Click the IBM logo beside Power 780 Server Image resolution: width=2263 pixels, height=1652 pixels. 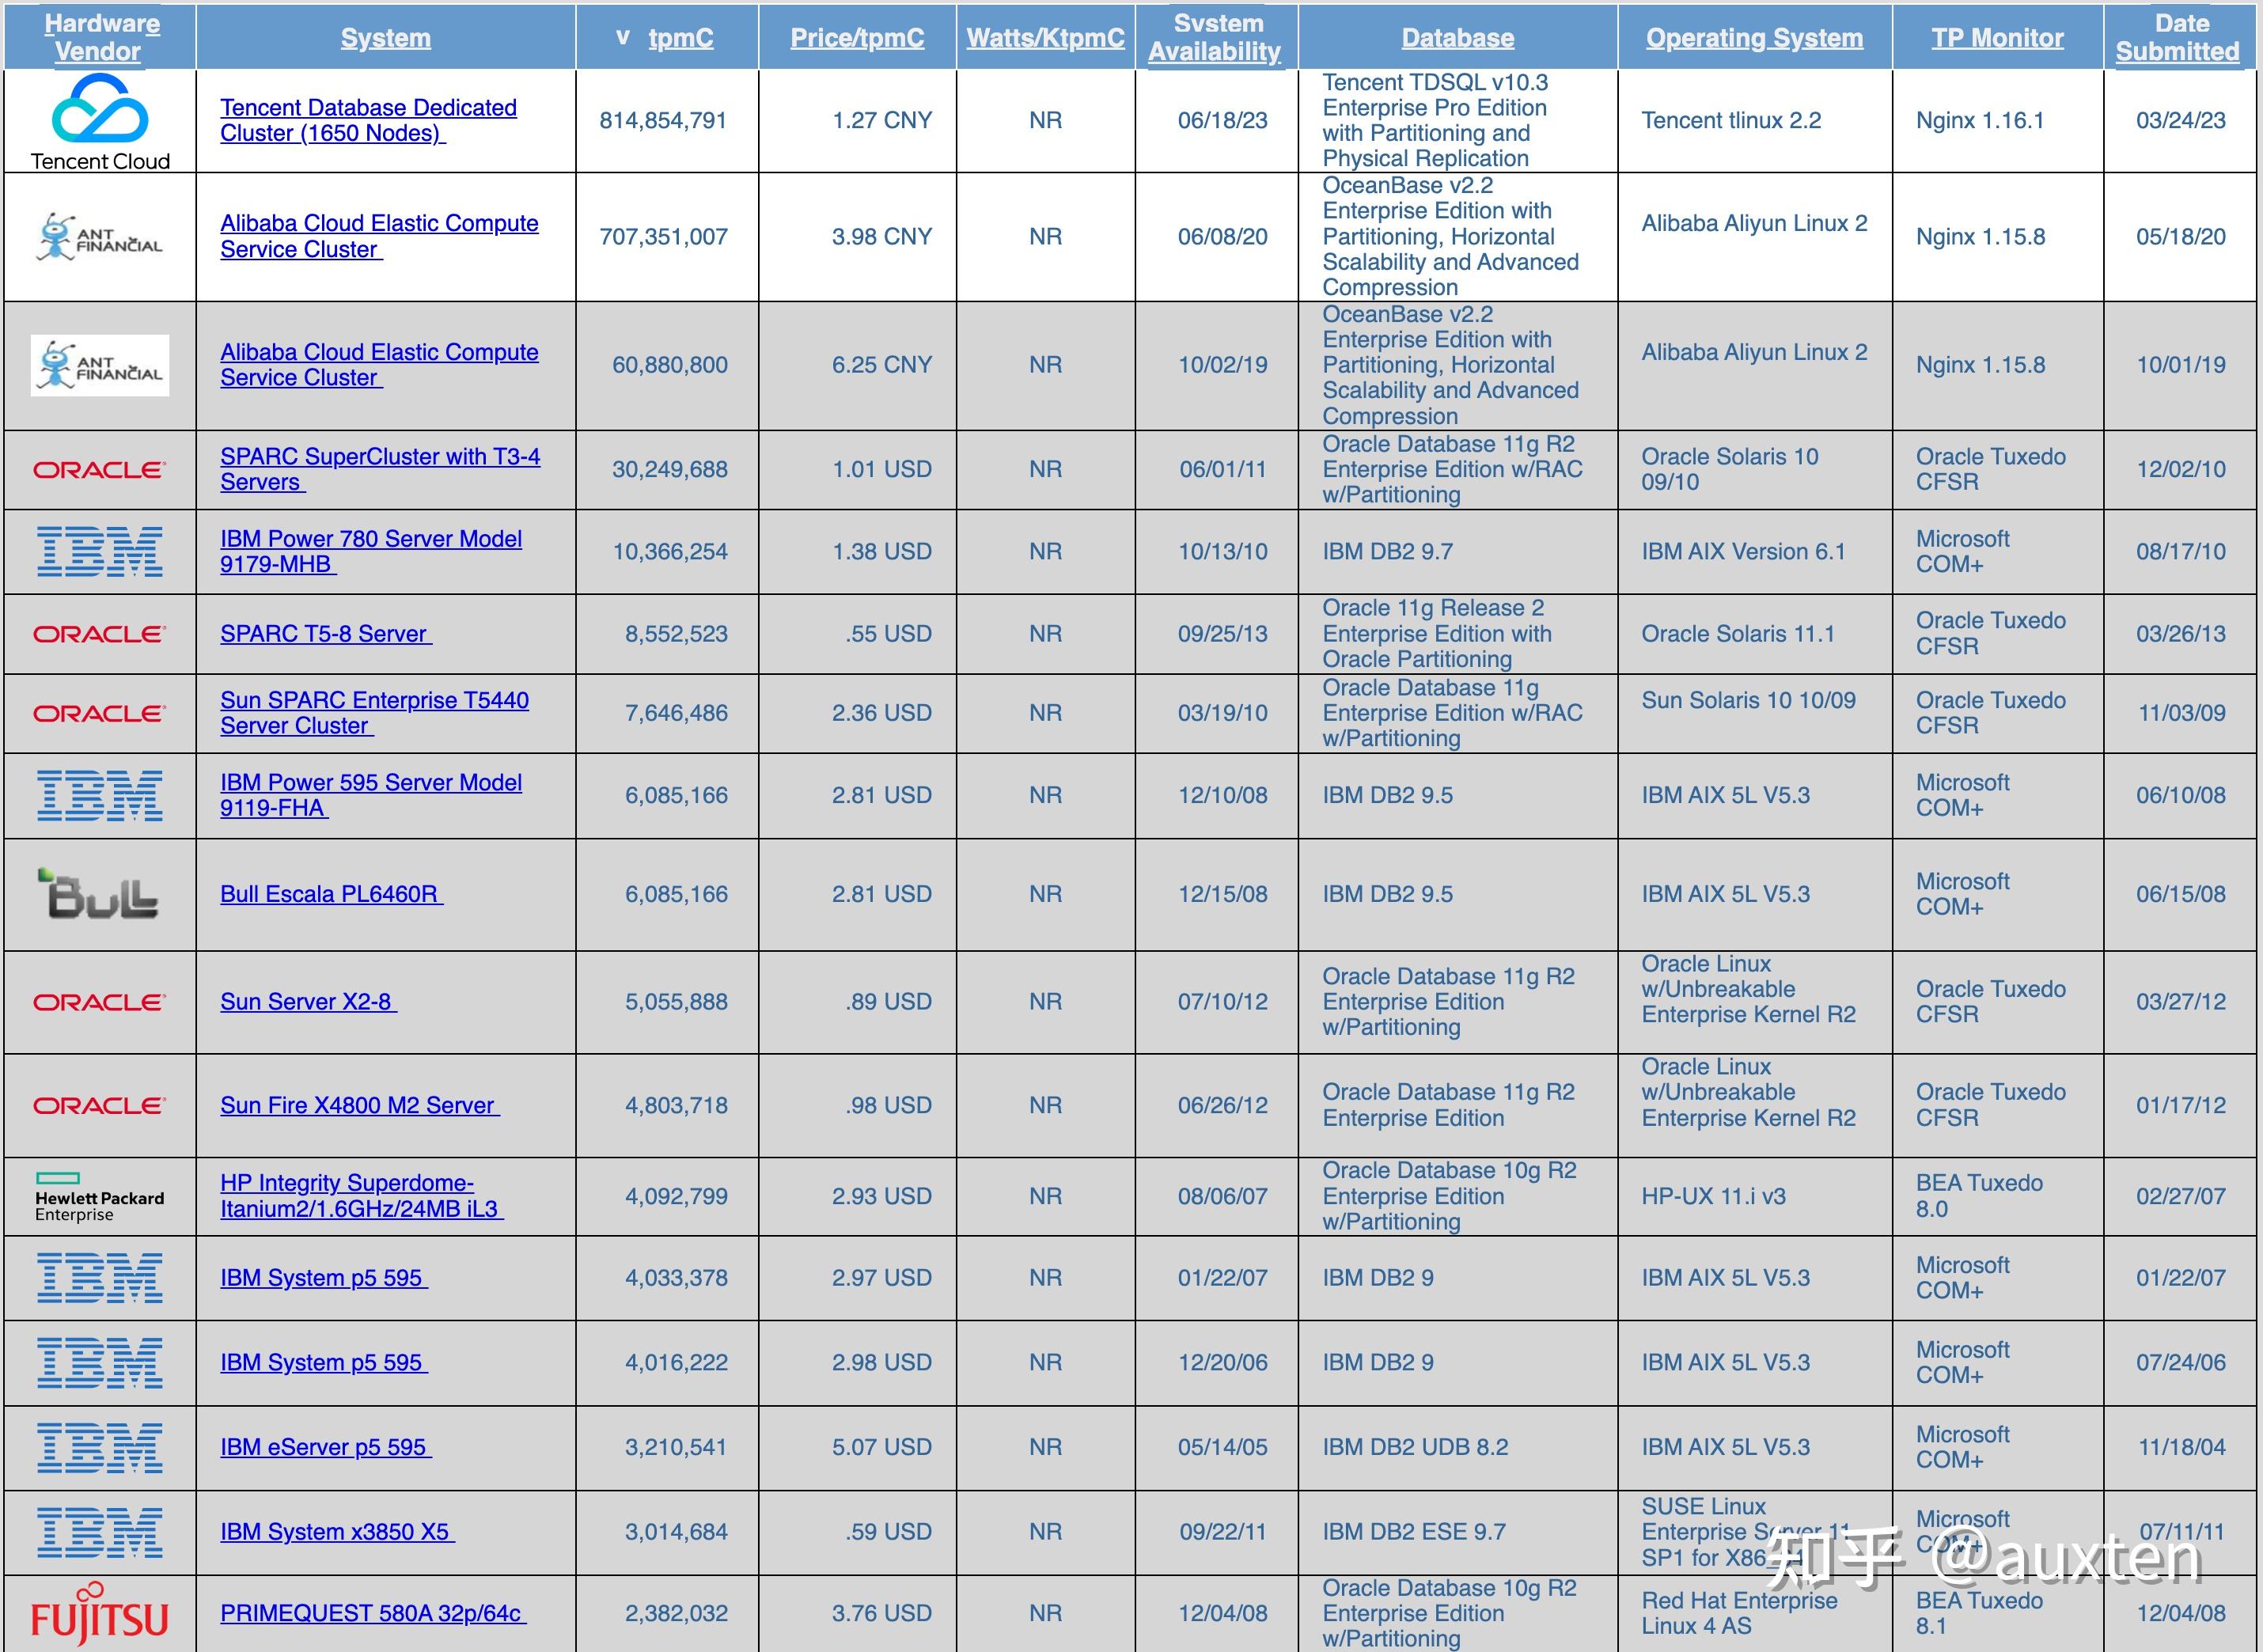(99, 551)
